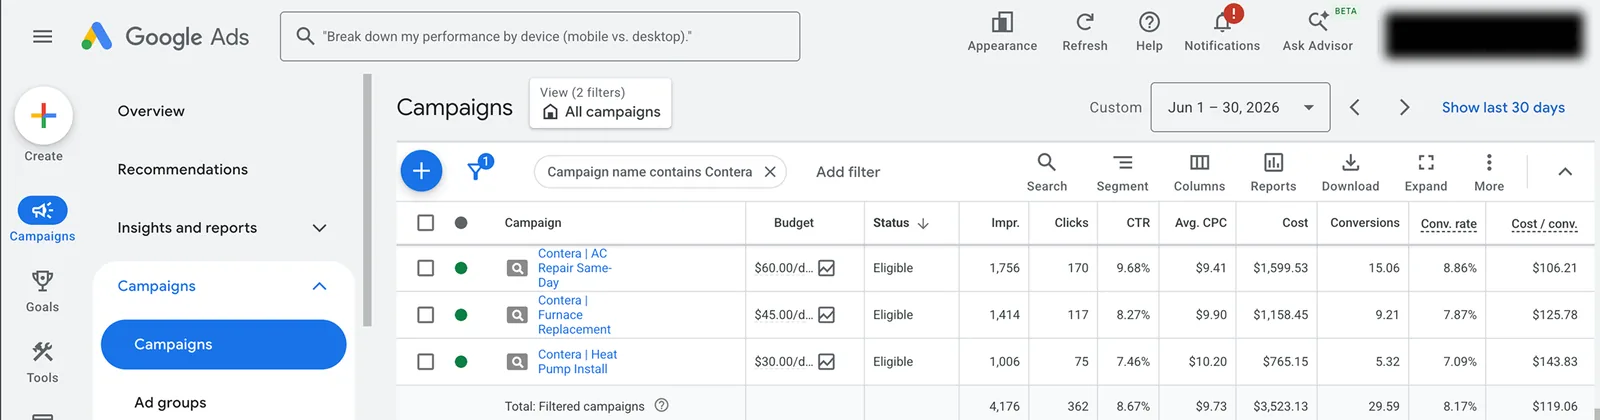Open the budget chart icon for Furnace Replacement
Image resolution: width=1600 pixels, height=420 pixels.
click(826, 315)
